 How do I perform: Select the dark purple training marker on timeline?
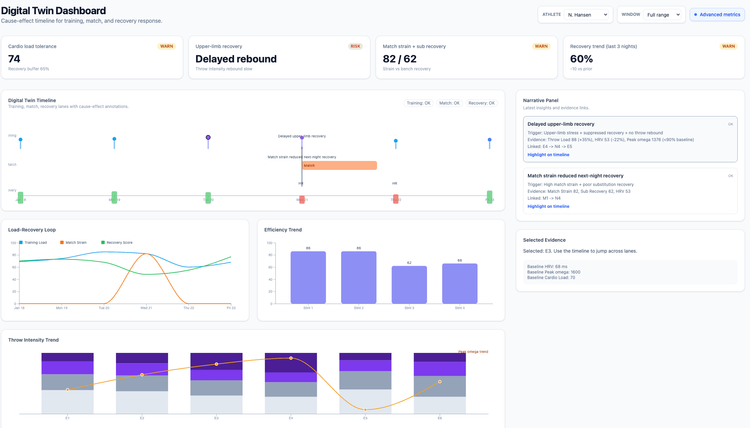[x=208, y=138]
